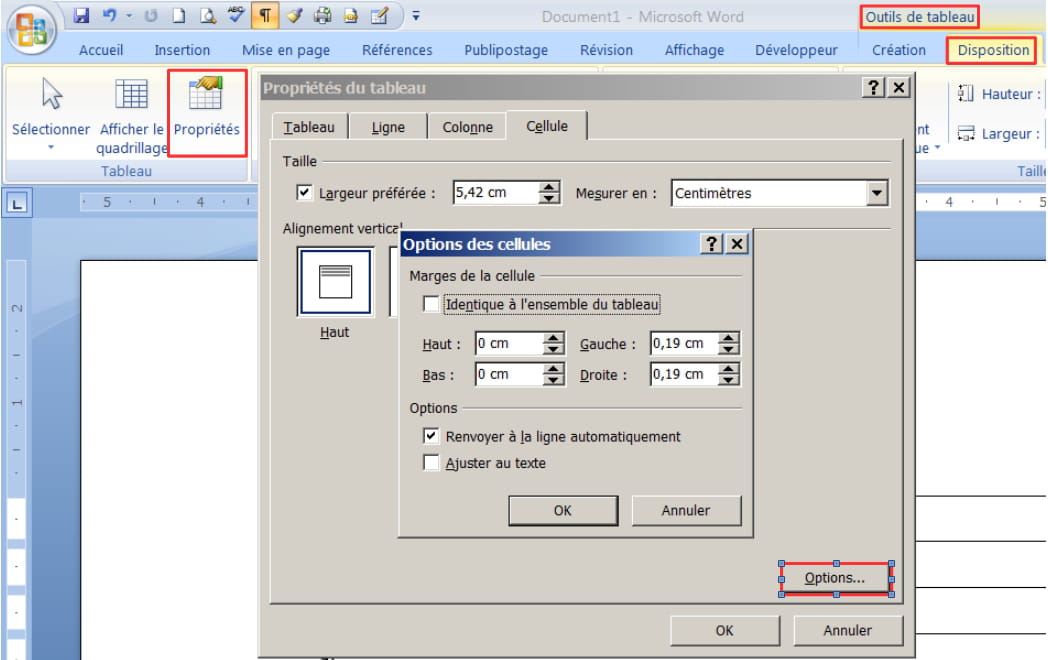Switch to the Affichage ribbon tab
Image resolution: width=1048 pixels, height=660 pixels.
coord(694,50)
